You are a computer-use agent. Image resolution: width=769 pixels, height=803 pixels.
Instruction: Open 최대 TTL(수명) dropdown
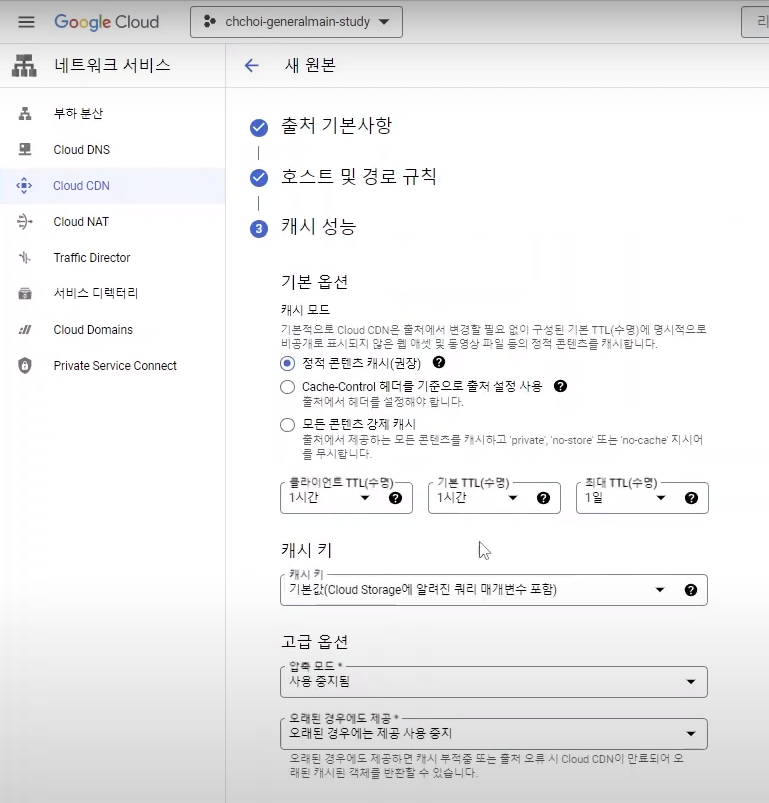pos(642,498)
